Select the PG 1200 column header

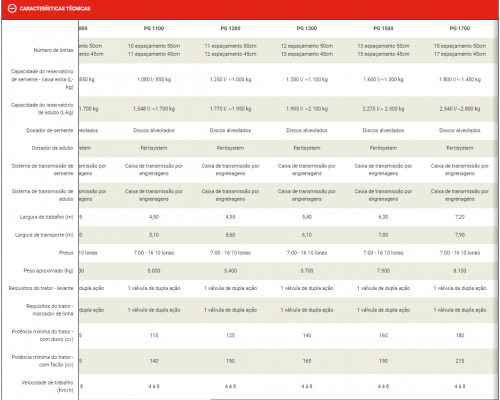click(230, 28)
